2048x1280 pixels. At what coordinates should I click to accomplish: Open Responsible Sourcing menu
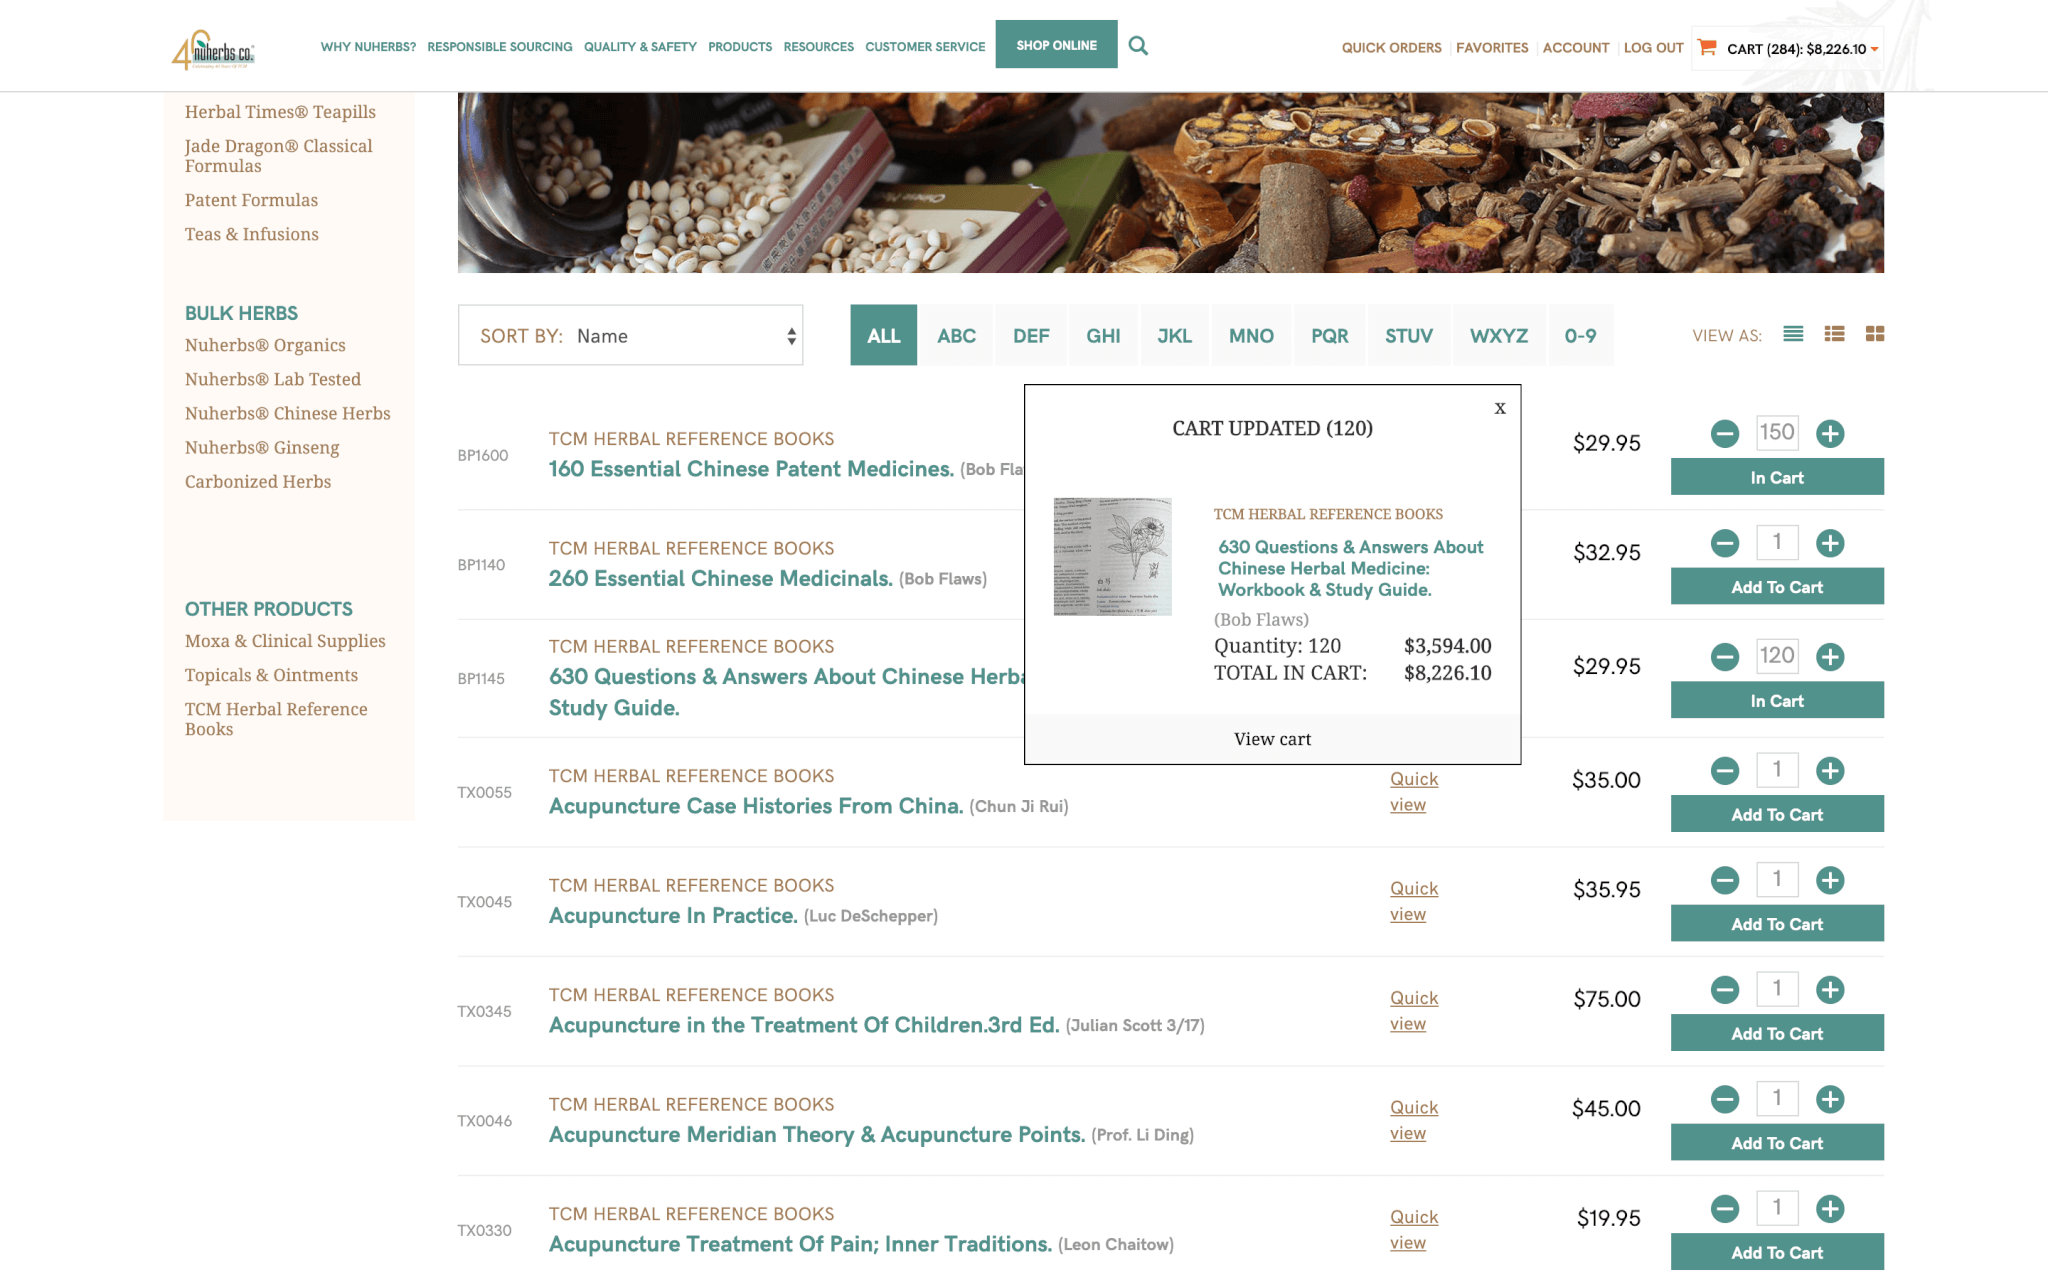coord(500,47)
